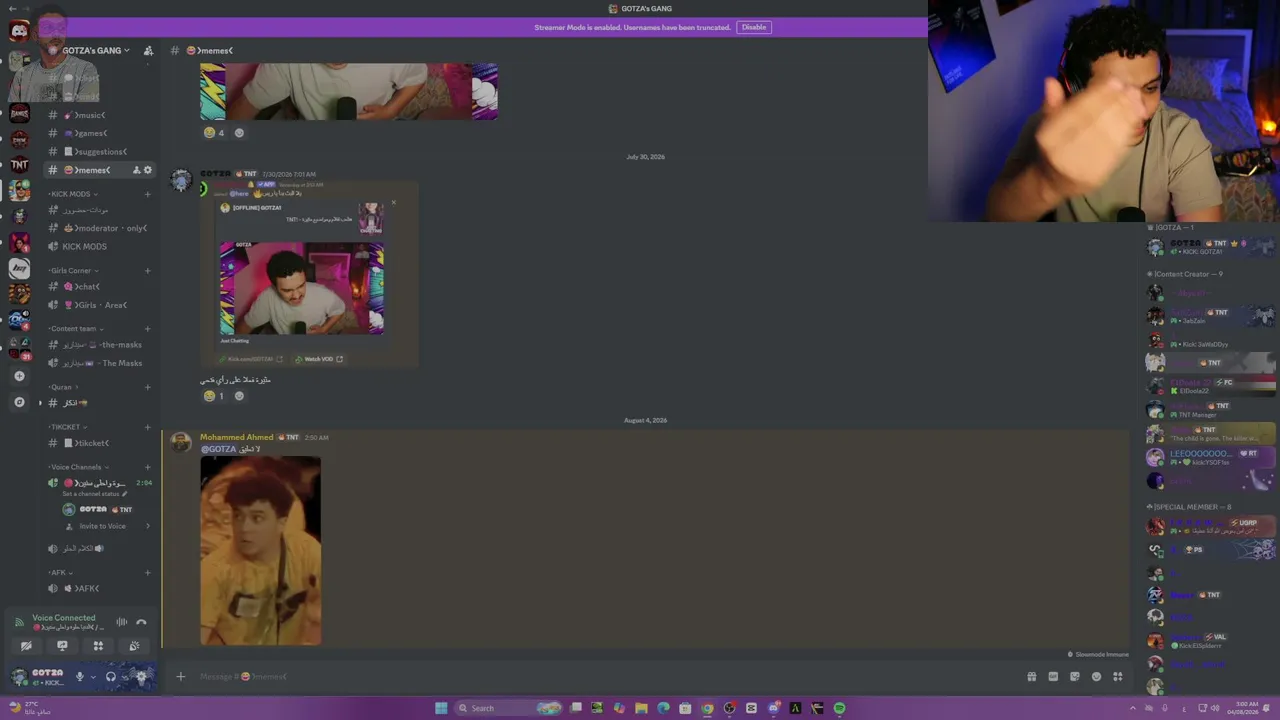Open the apps launcher icon in message bar
The width and height of the screenshot is (1280, 720).
[1118, 677]
